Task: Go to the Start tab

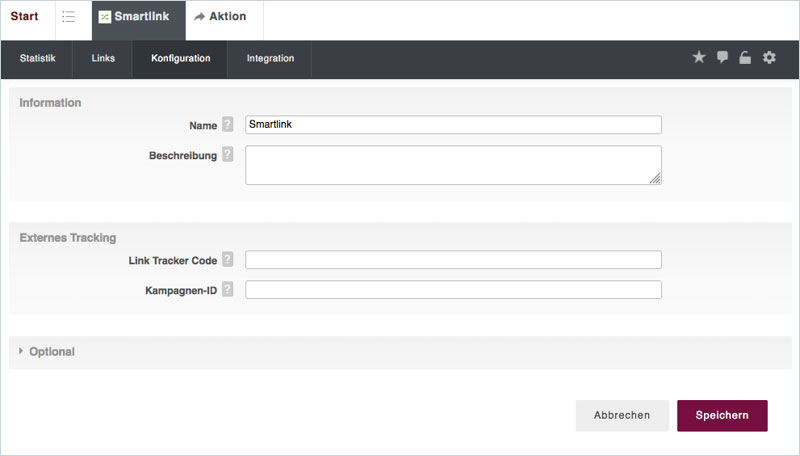Action: (x=24, y=17)
